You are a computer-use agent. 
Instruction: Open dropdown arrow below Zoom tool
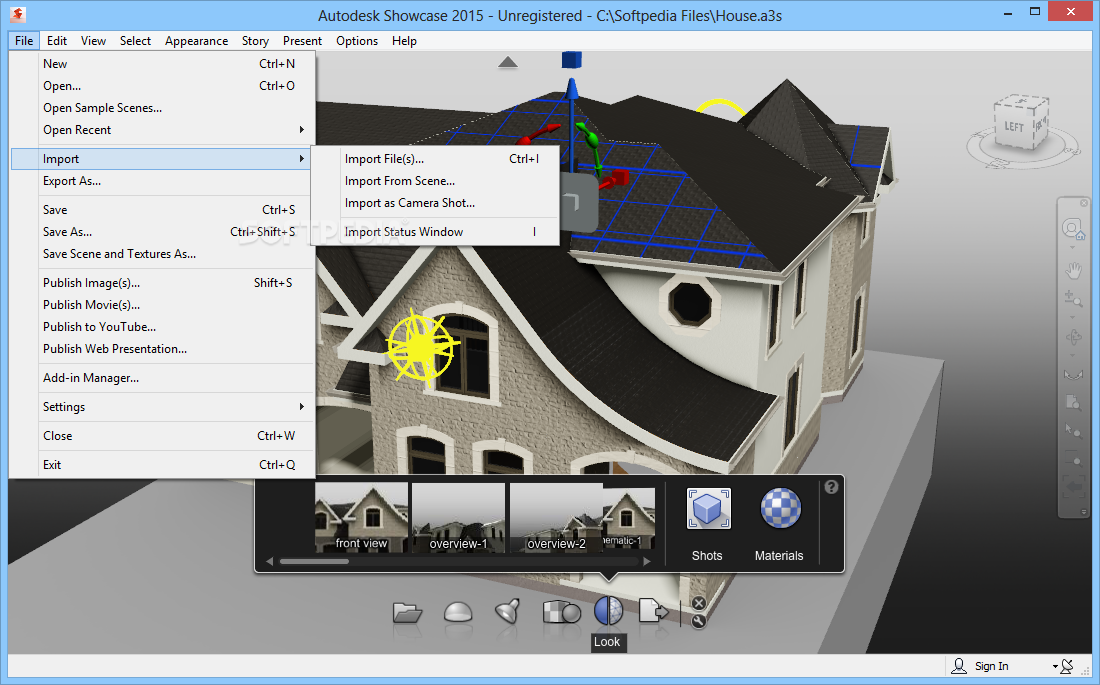click(1073, 317)
